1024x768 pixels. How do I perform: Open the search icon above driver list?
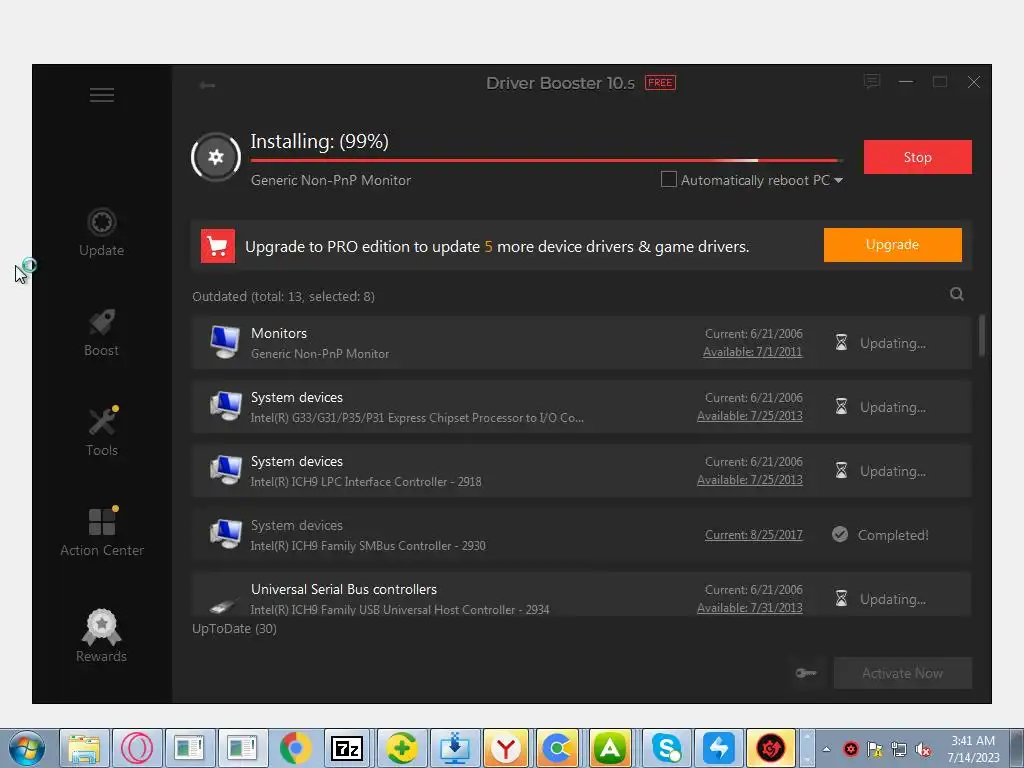957,294
